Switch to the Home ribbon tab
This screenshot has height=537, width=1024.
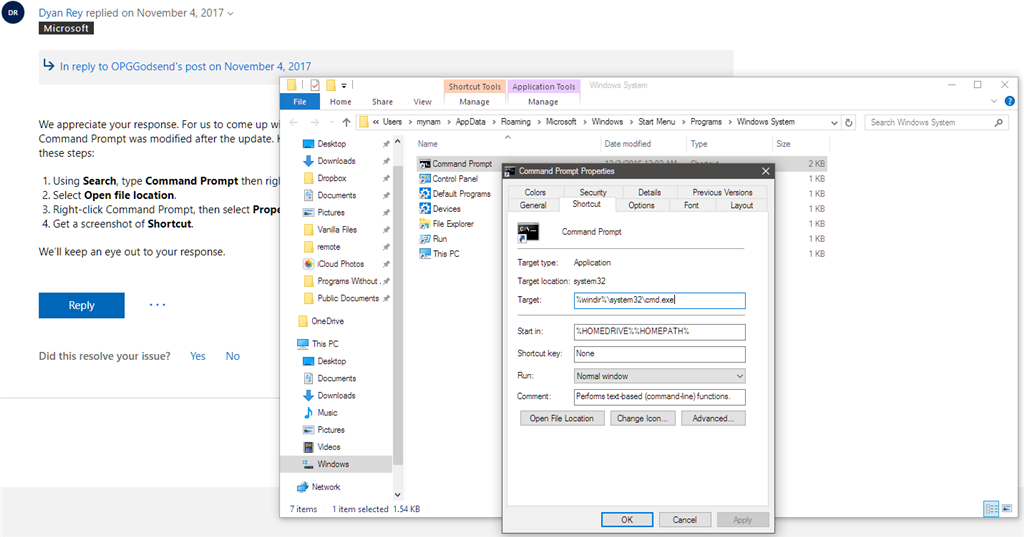[x=340, y=102]
